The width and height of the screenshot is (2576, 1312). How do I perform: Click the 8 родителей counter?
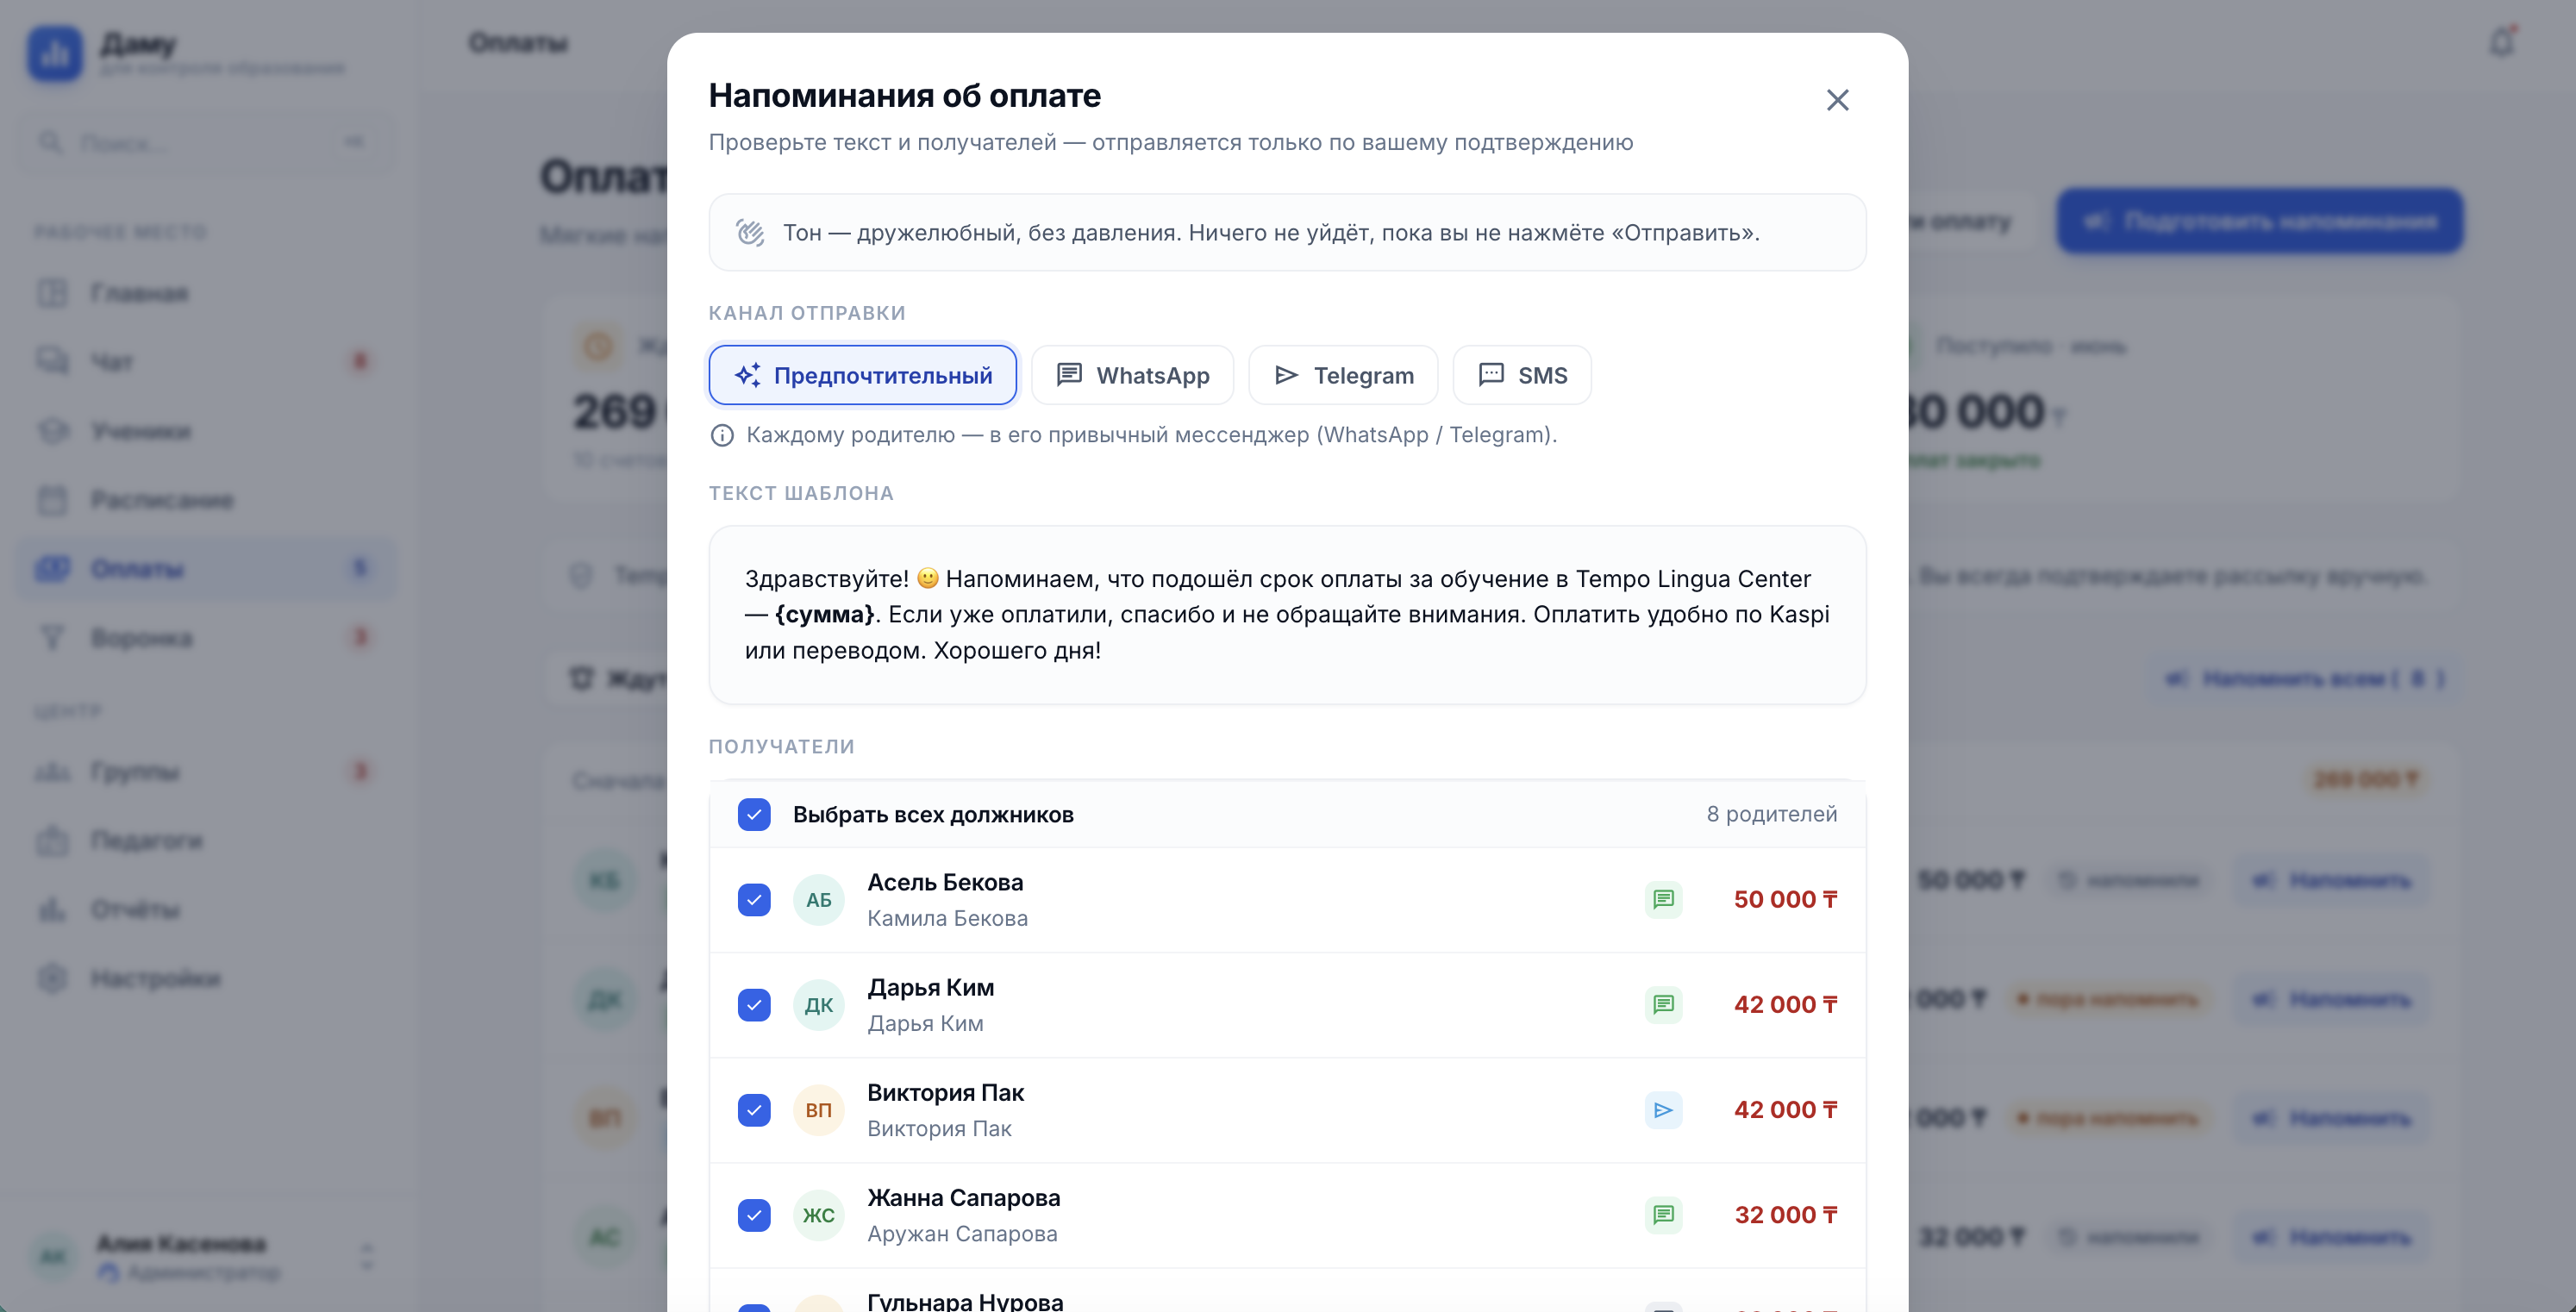(1771, 814)
